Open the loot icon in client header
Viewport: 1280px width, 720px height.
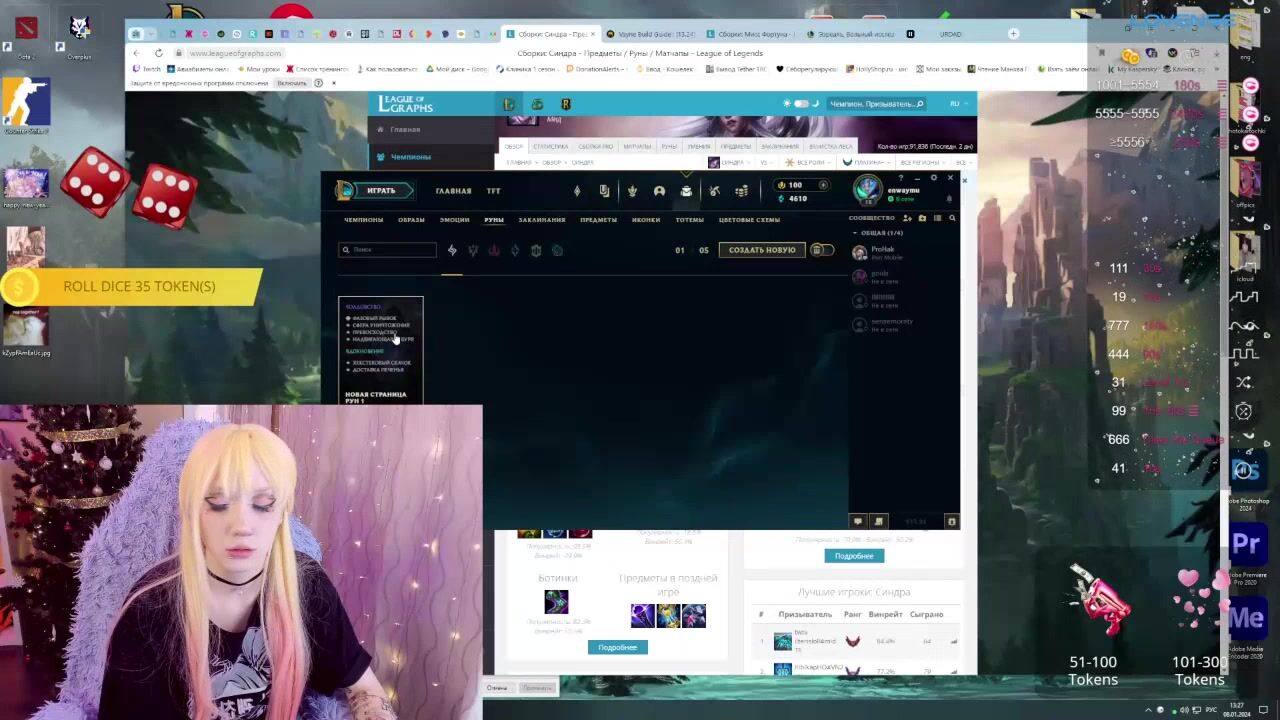(714, 191)
